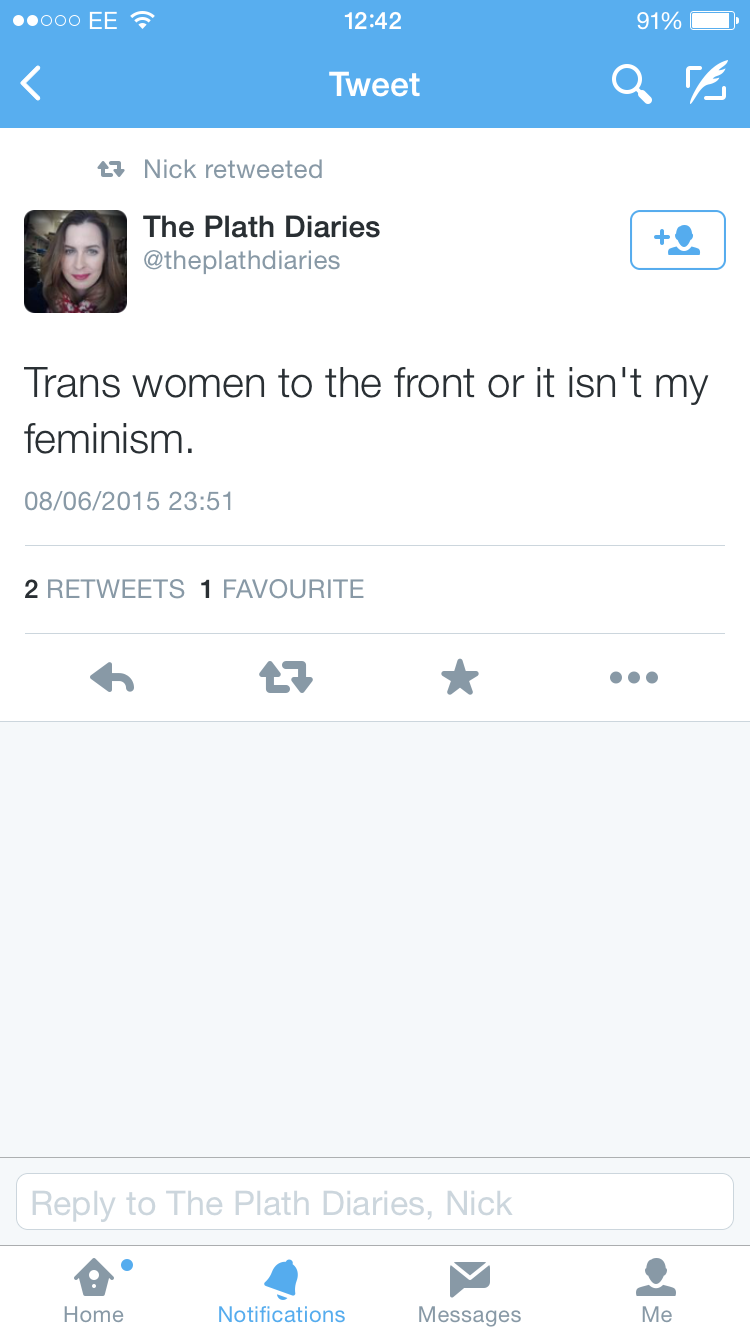This screenshot has width=750, height=1334.
Task: Reply to this tweet
Action: (x=112, y=678)
